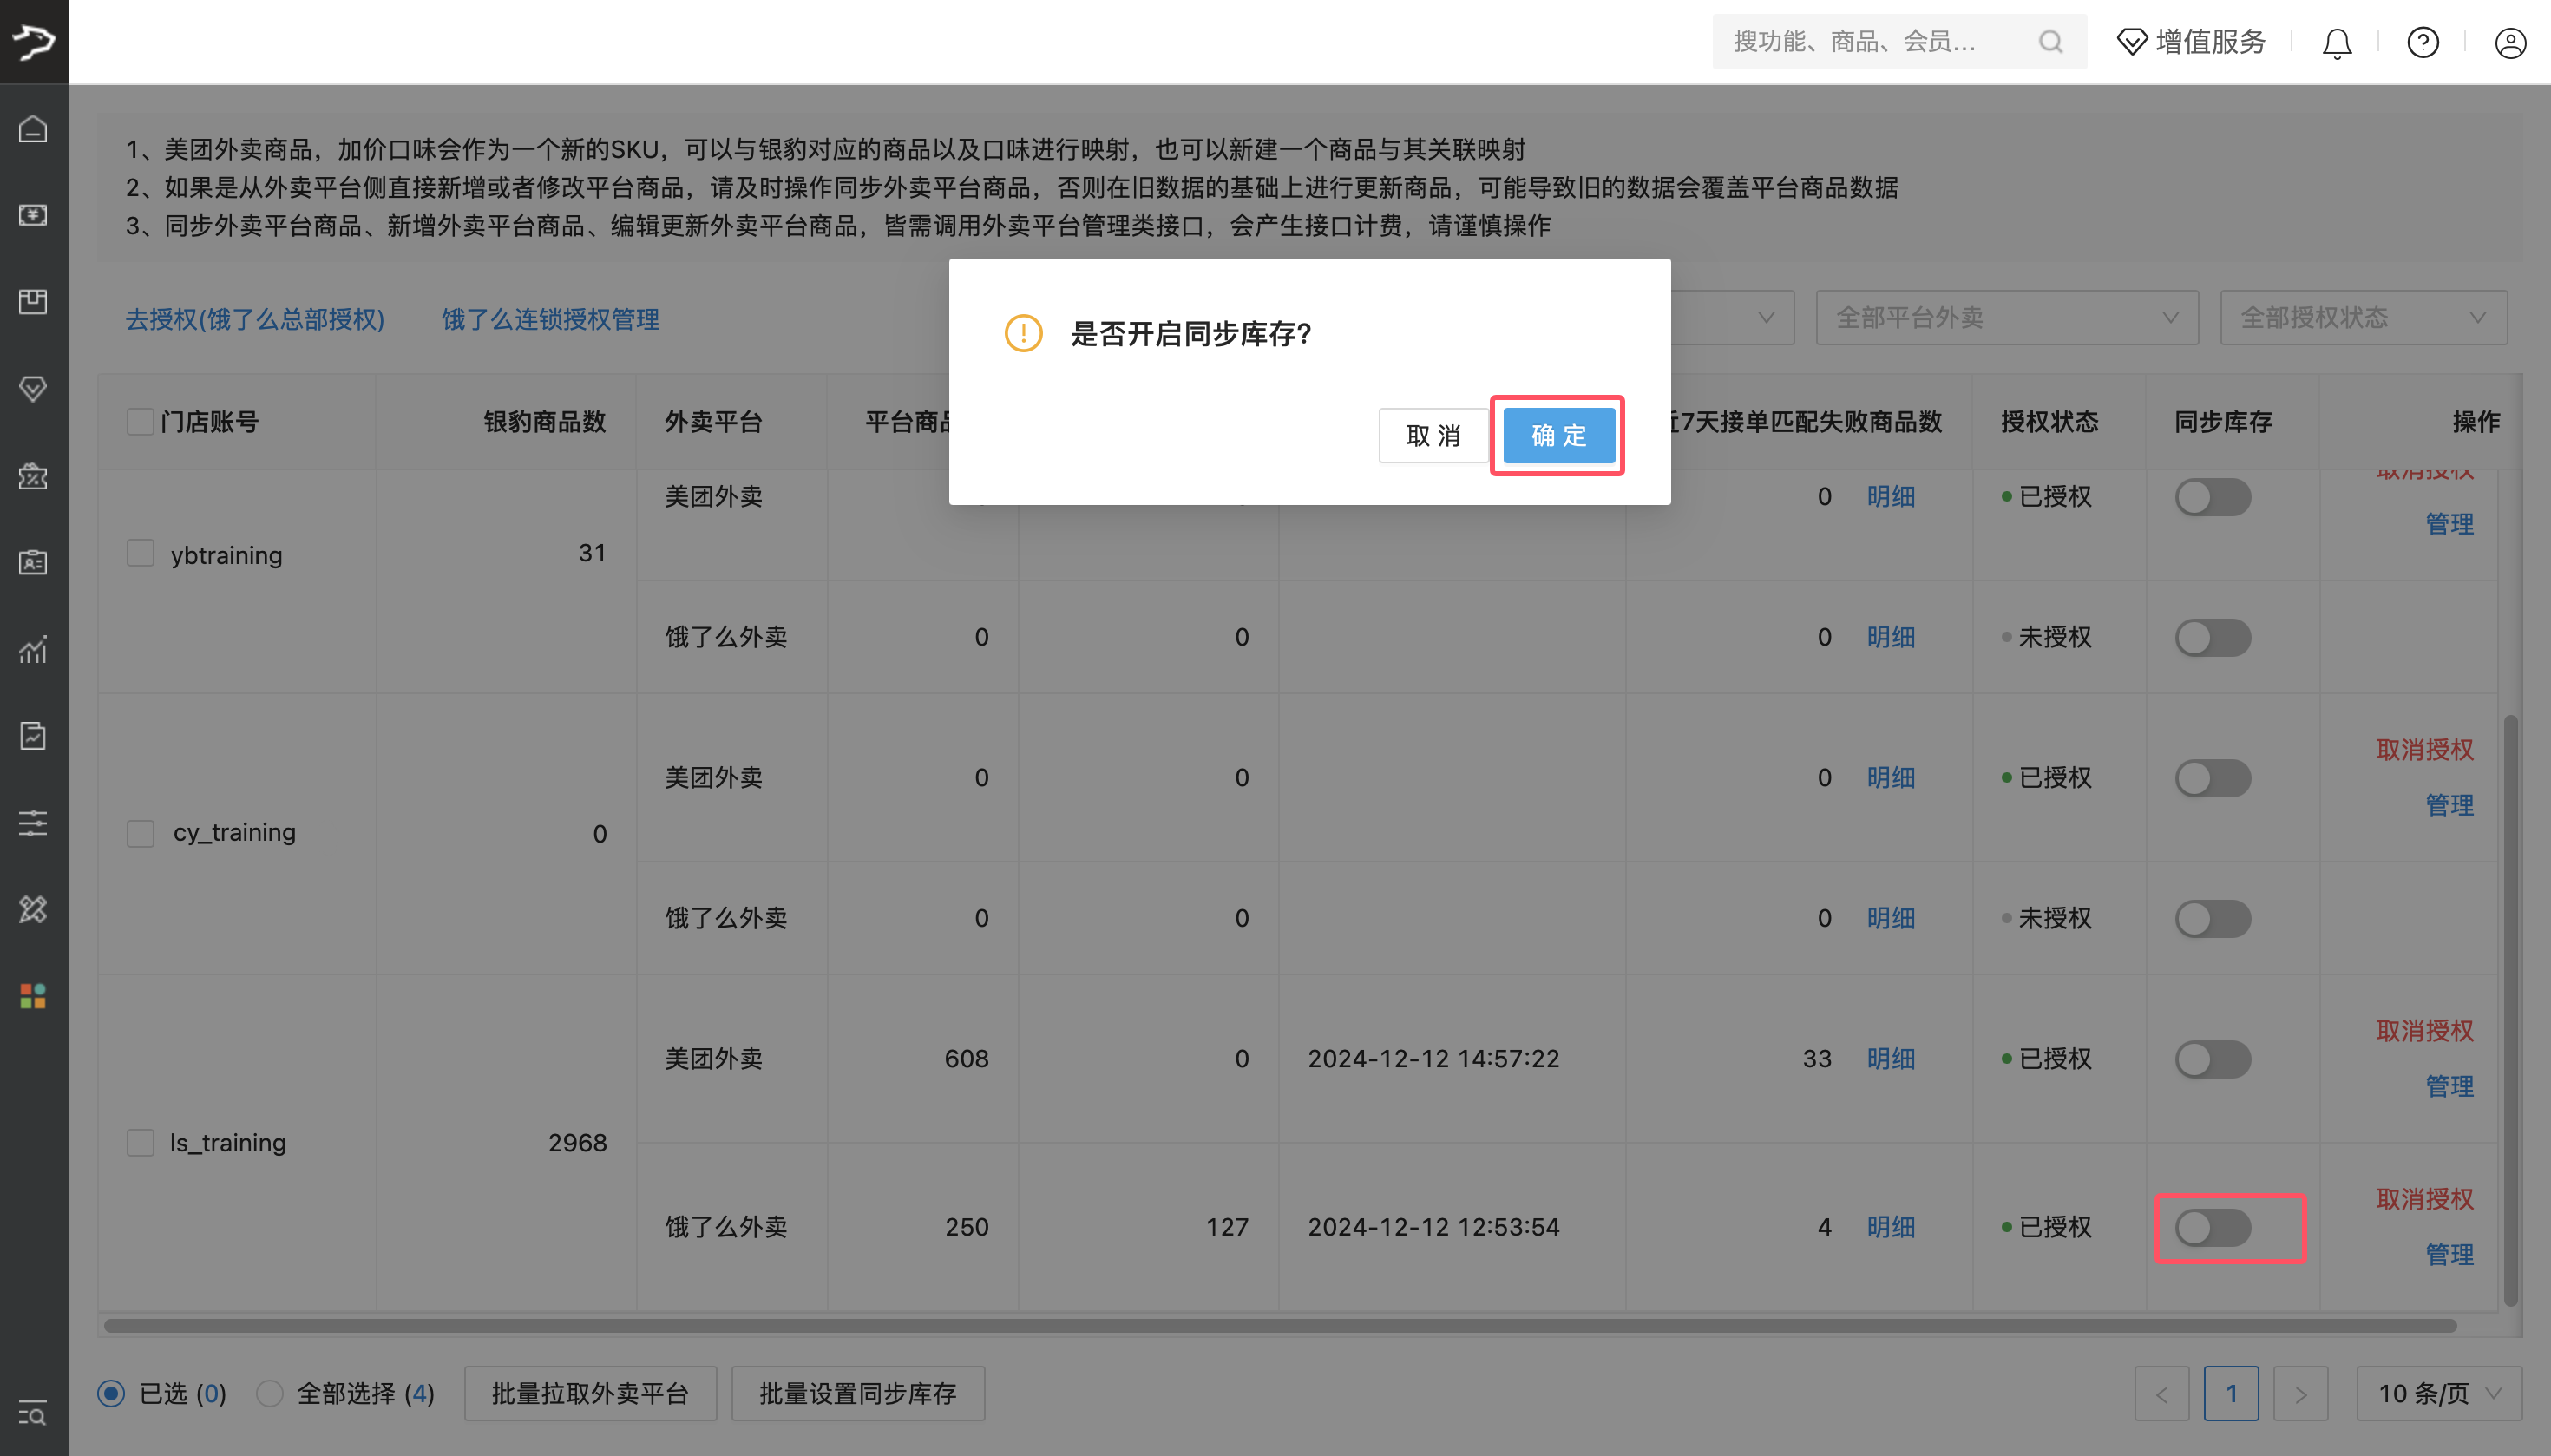The image size is (2551, 1456).
Task: Click the colorful apps grid icon
Action: (x=33, y=996)
